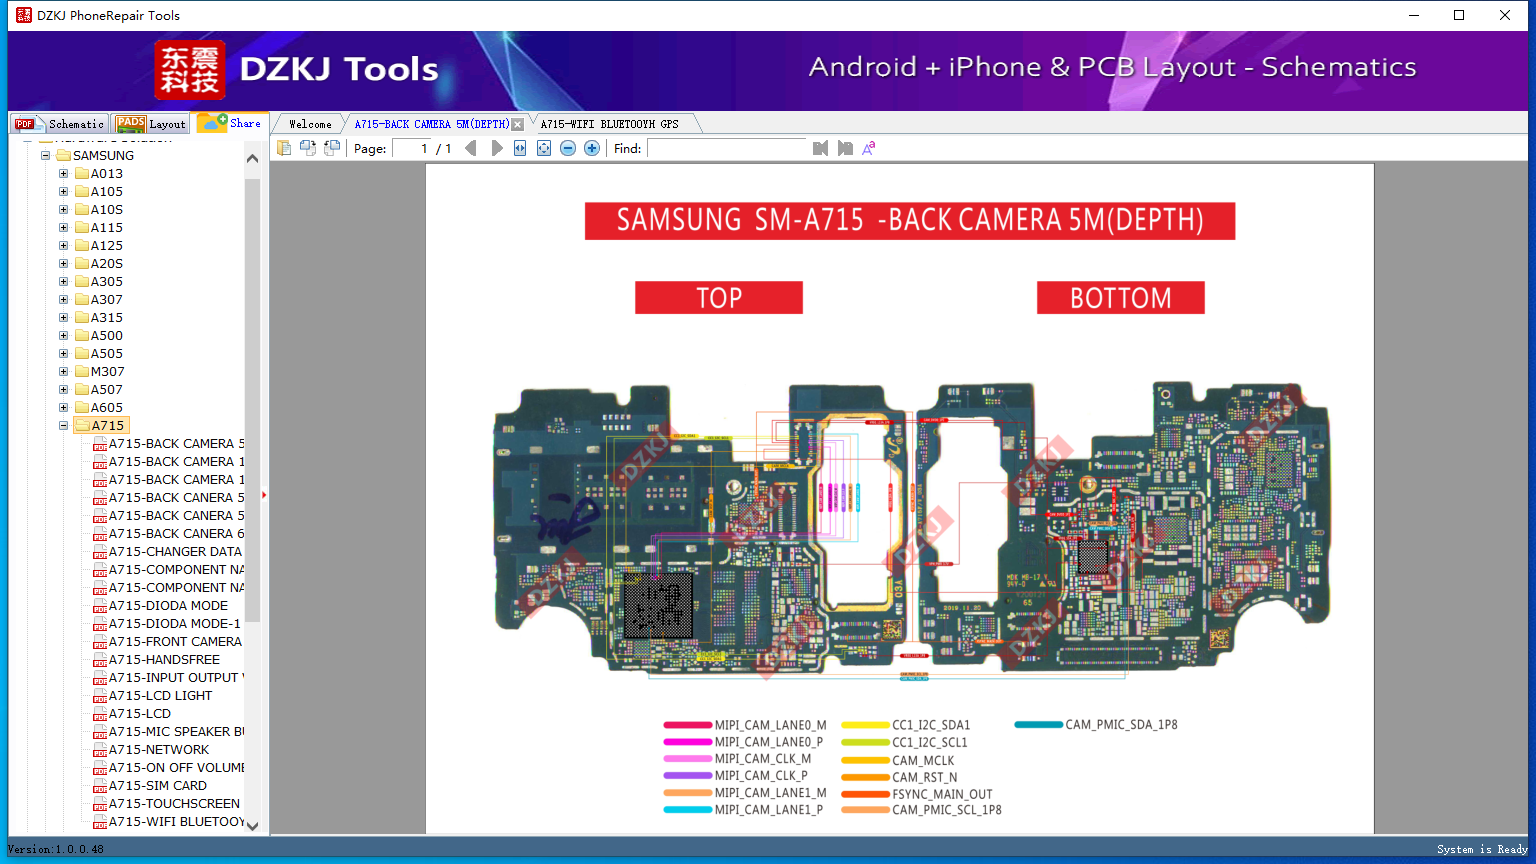
Task: Click the PDF icon beside A715-TOUCHSCREEN
Action: click(100, 804)
